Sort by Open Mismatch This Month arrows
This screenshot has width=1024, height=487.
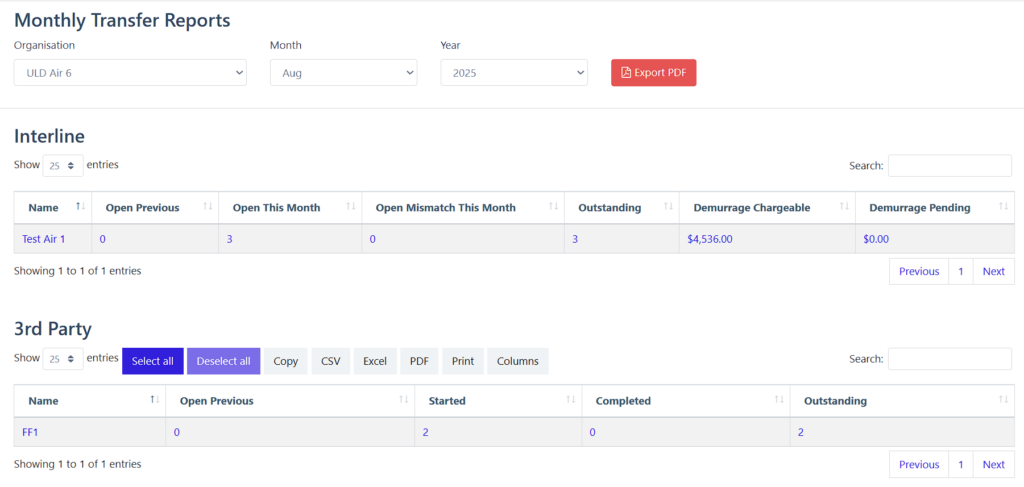click(554, 207)
